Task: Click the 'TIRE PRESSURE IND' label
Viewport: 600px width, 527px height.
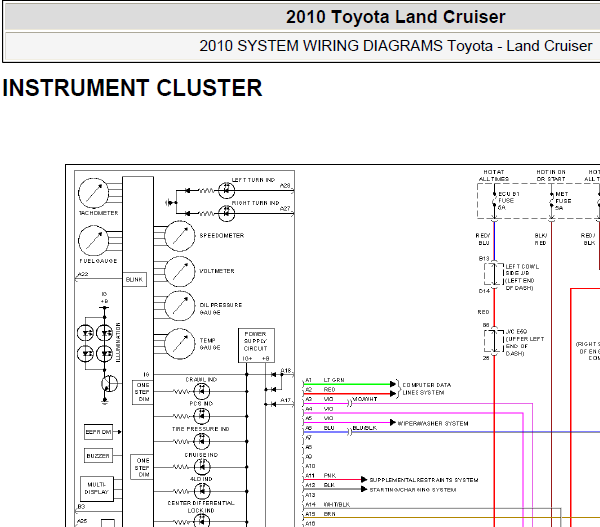Action: click(201, 429)
